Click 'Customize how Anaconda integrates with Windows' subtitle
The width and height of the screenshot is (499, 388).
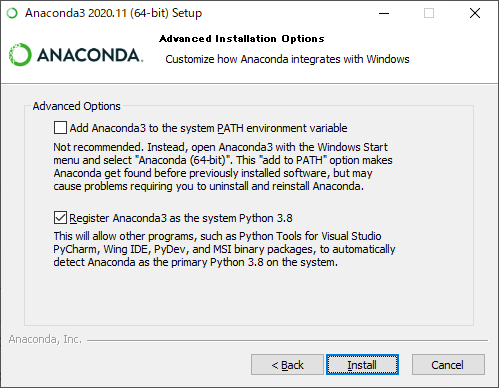pyautogui.click(x=287, y=59)
